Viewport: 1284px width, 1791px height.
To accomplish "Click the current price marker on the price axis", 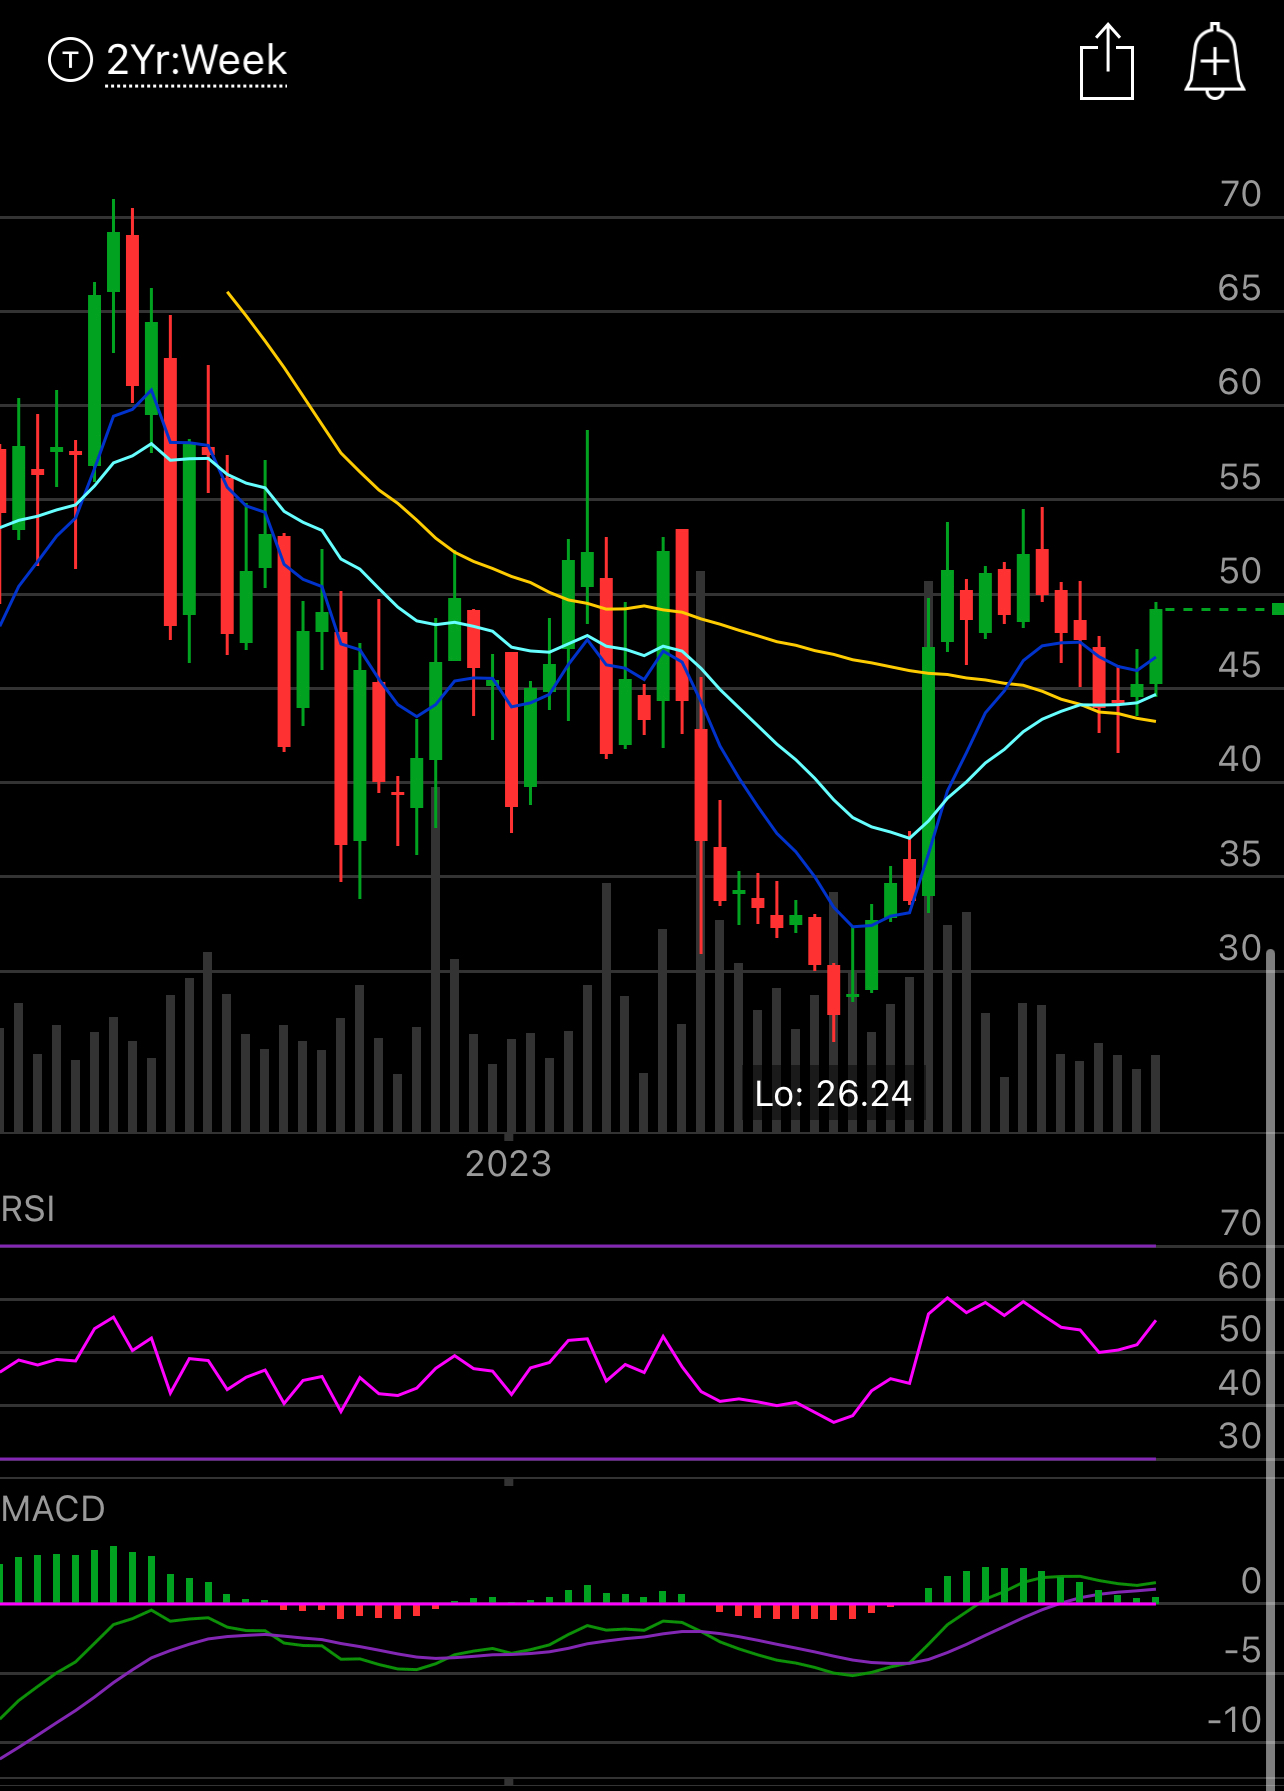I will [1277, 609].
